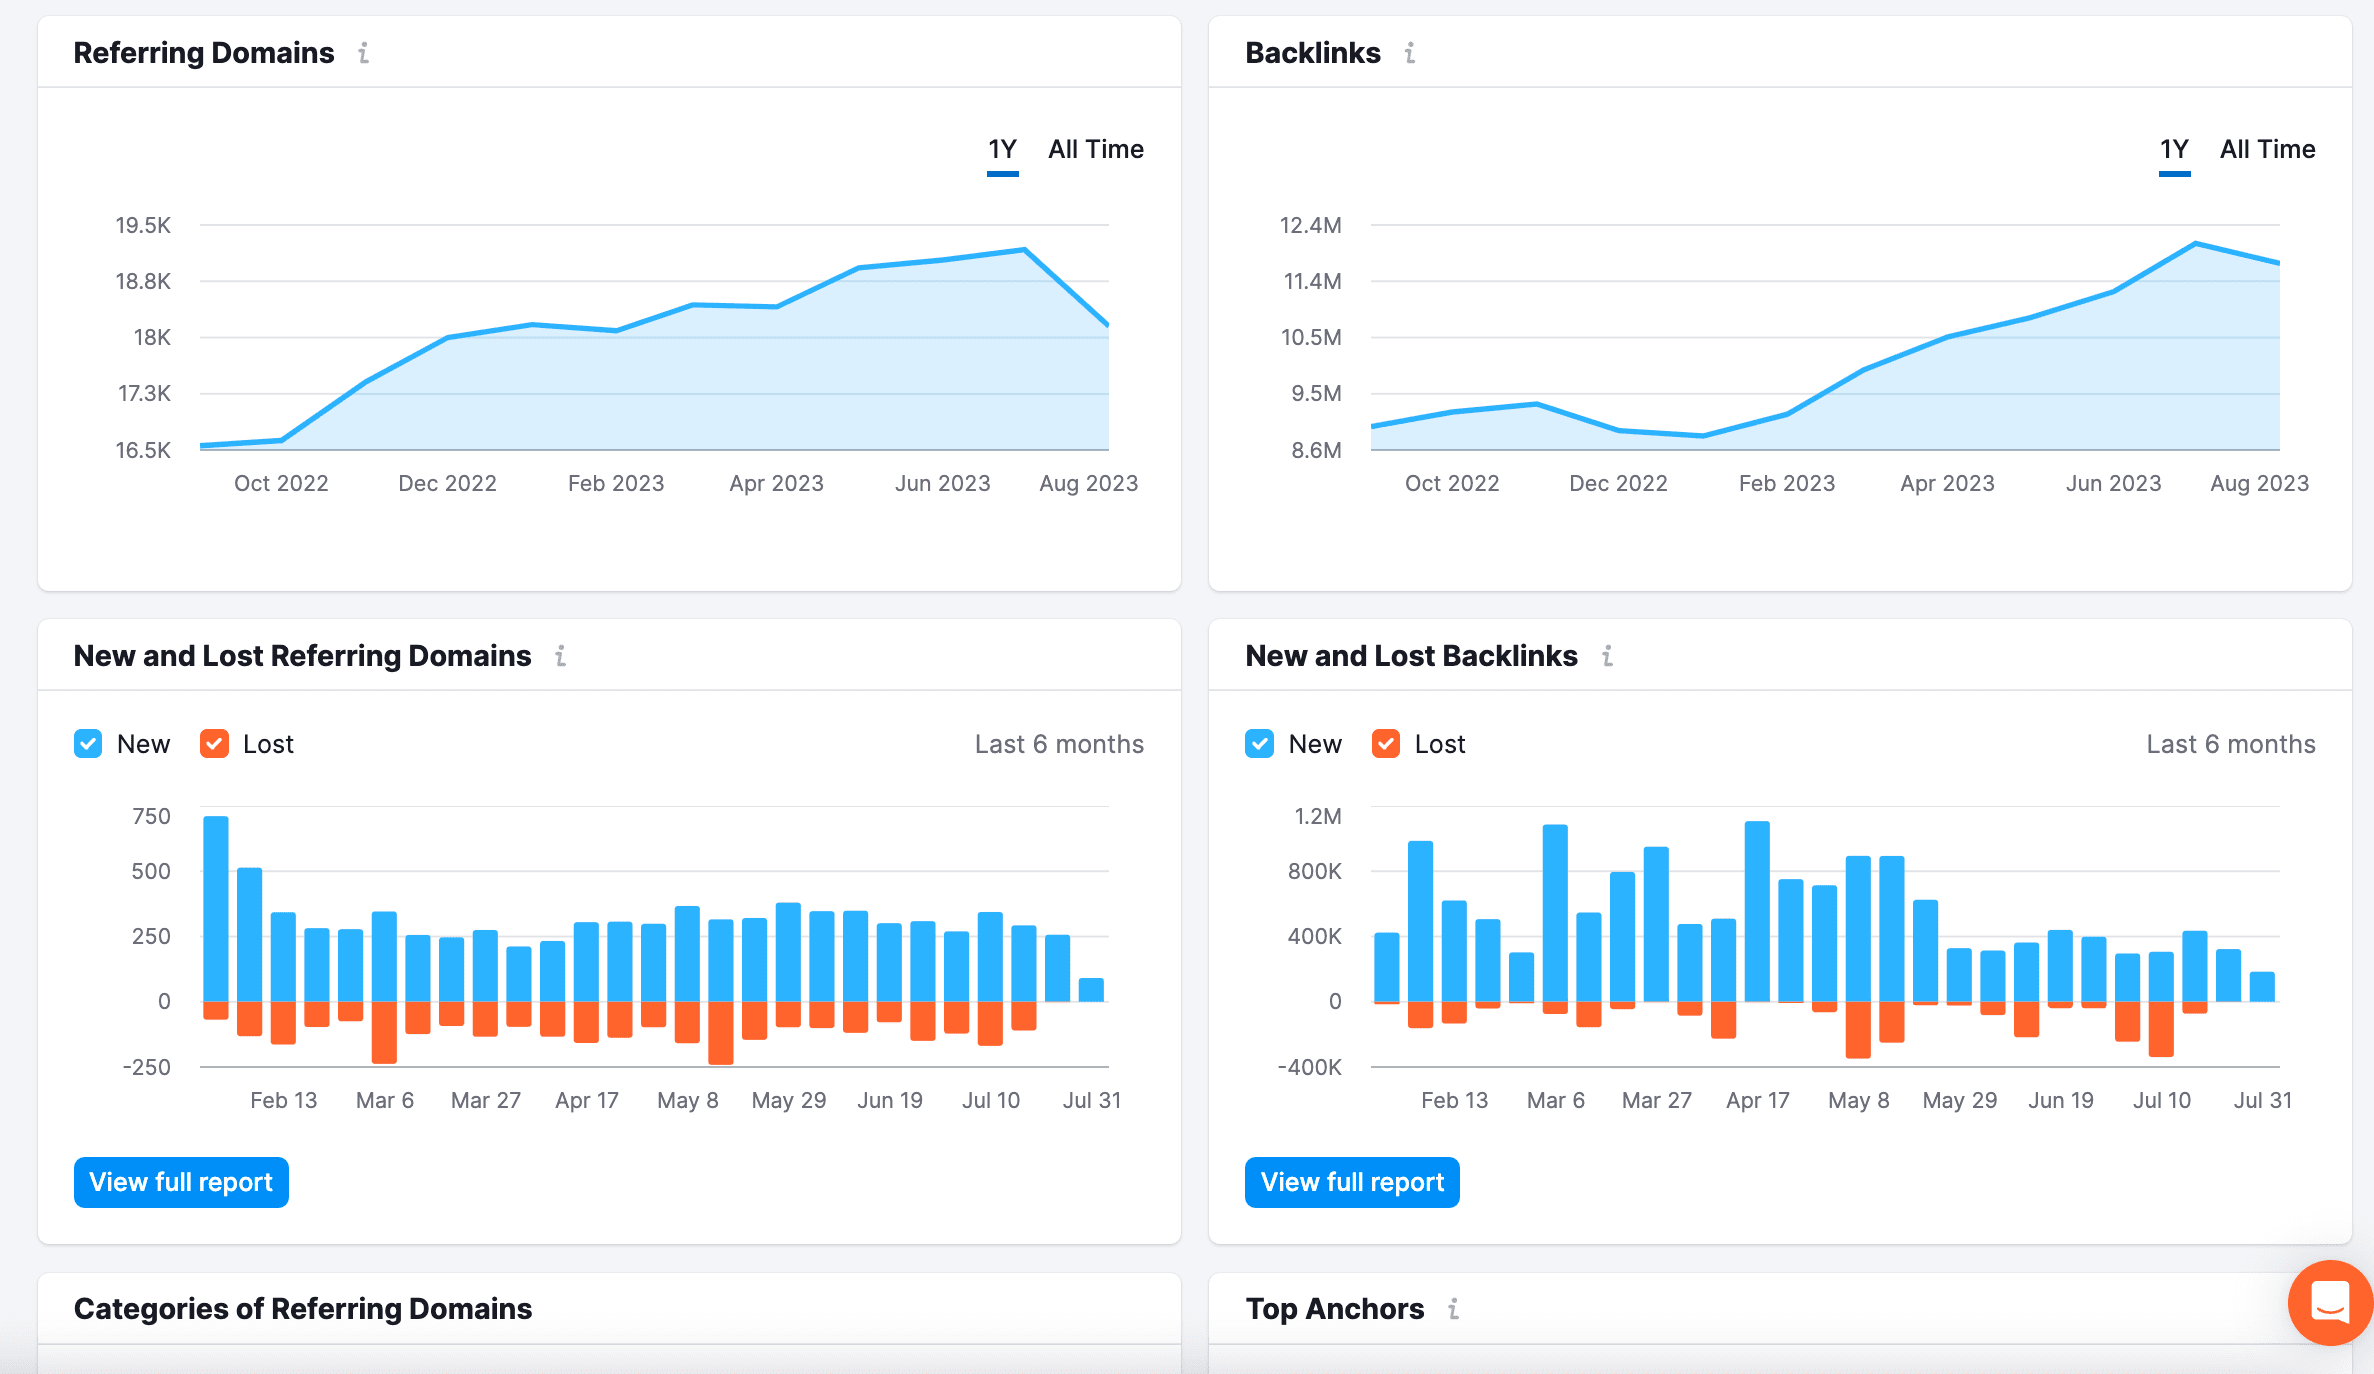Switch to 1Y view for Referring Domains
2374x1374 pixels.
[x=1001, y=149]
